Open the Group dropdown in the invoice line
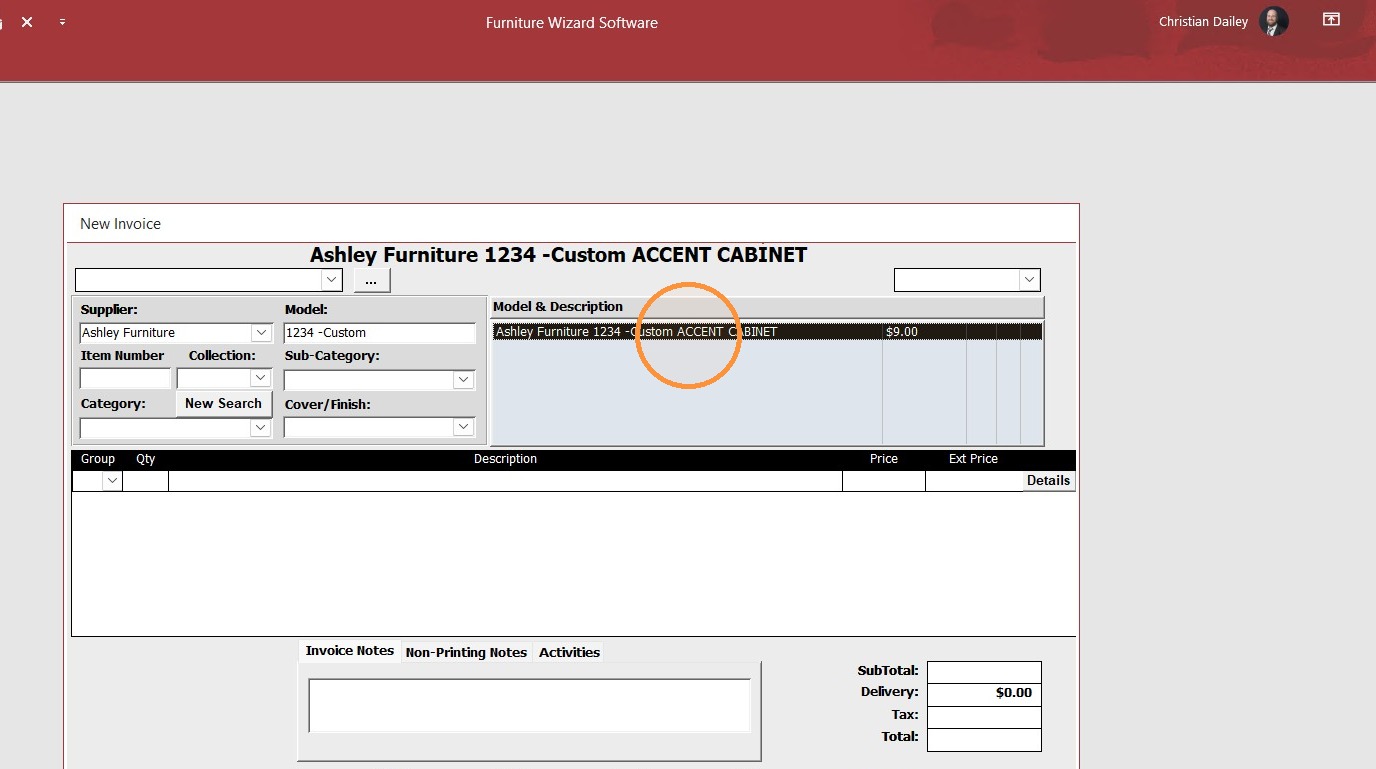This screenshot has height=769, width=1376. (x=112, y=481)
